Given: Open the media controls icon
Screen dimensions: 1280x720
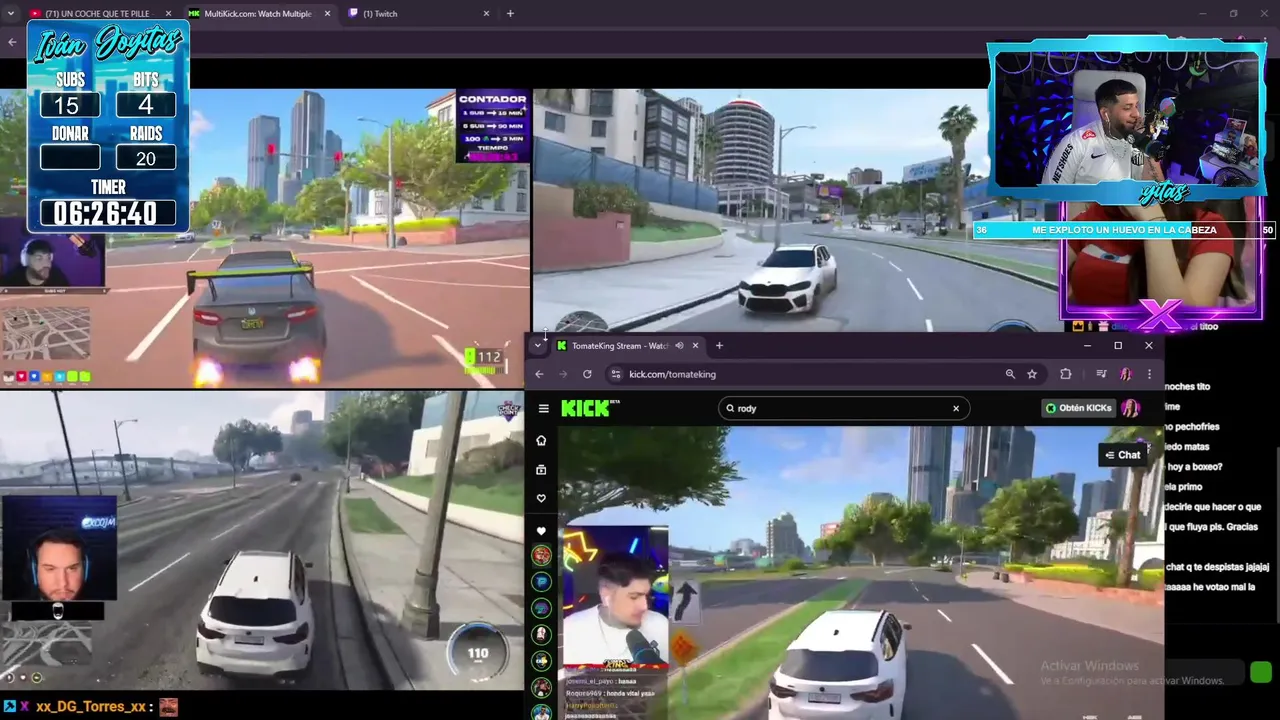Looking at the screenshot, I should pyautogui.click(x=1101, y=374).
